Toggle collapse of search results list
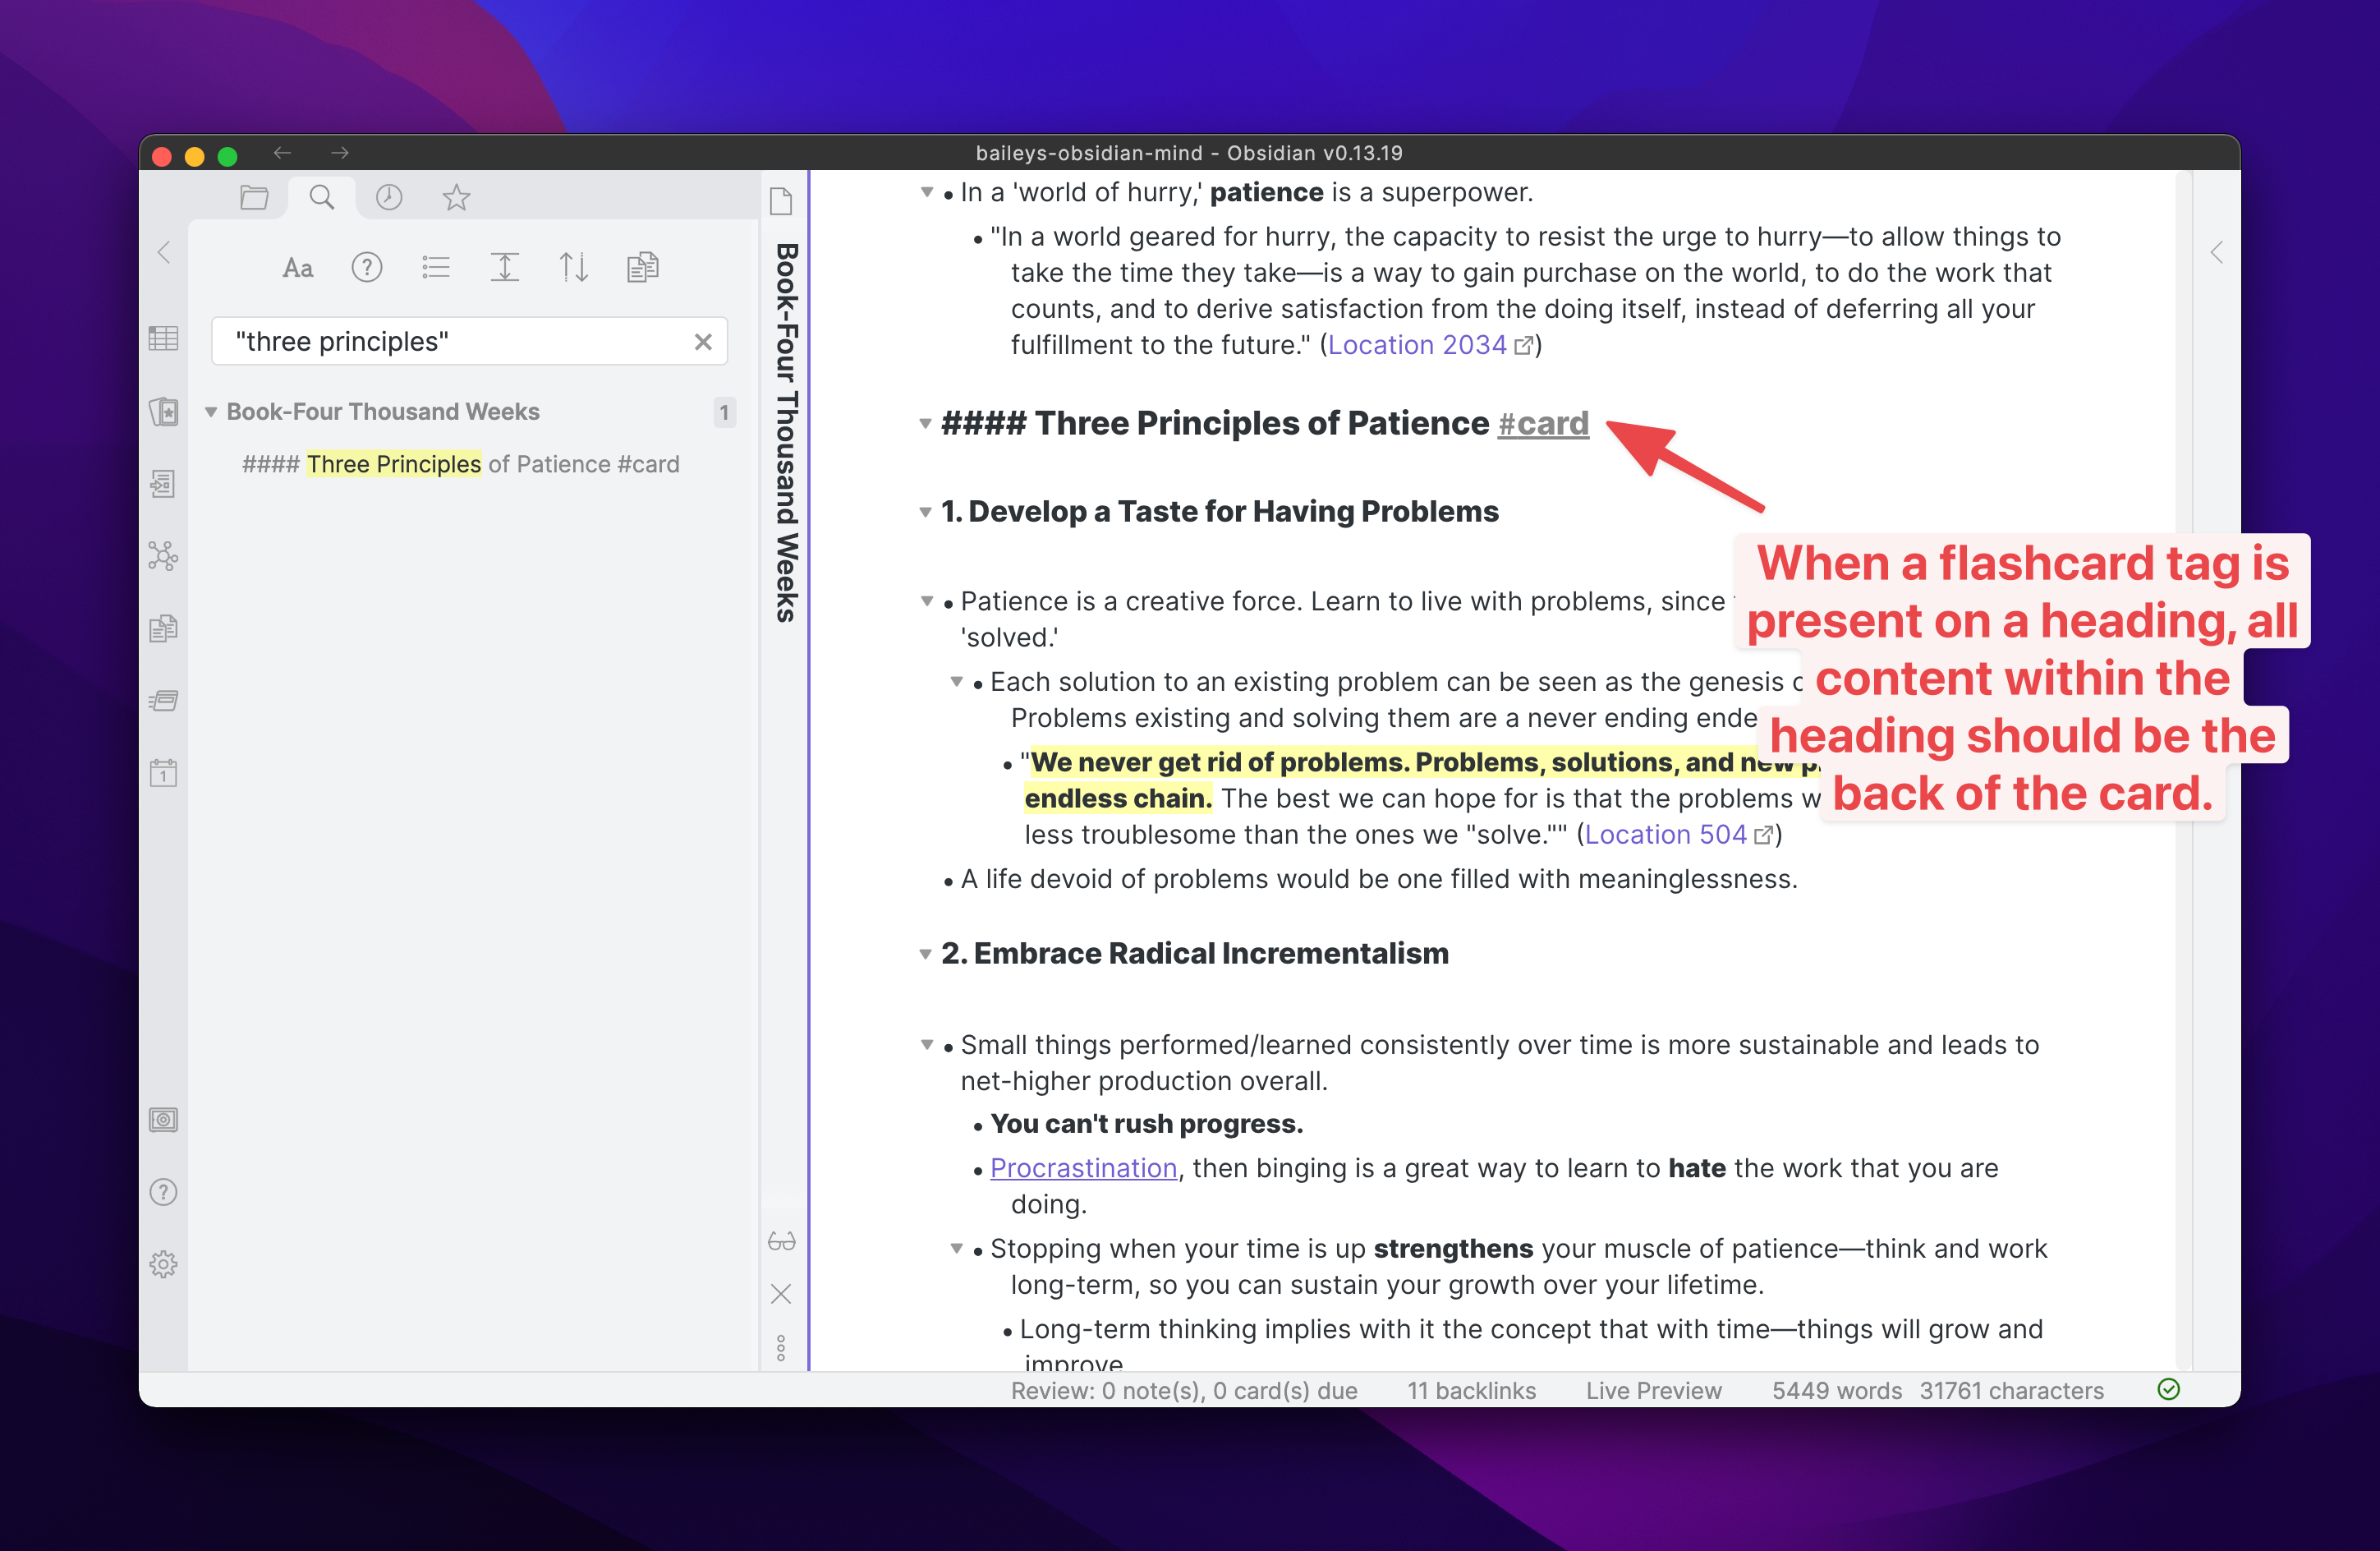2380x1551 pixels. pos(436,266)
